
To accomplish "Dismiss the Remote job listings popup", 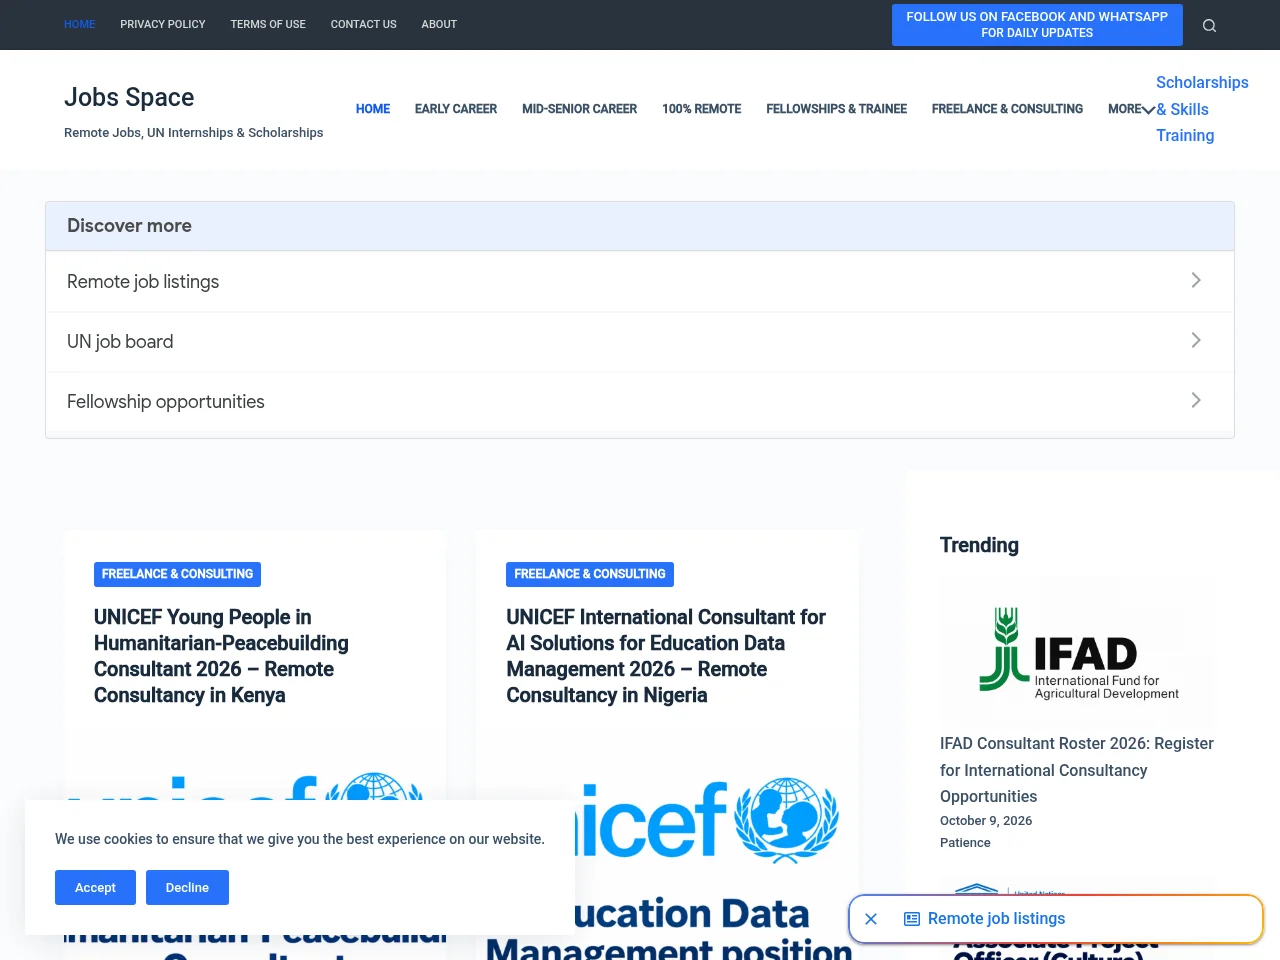I will pos(871,919).
